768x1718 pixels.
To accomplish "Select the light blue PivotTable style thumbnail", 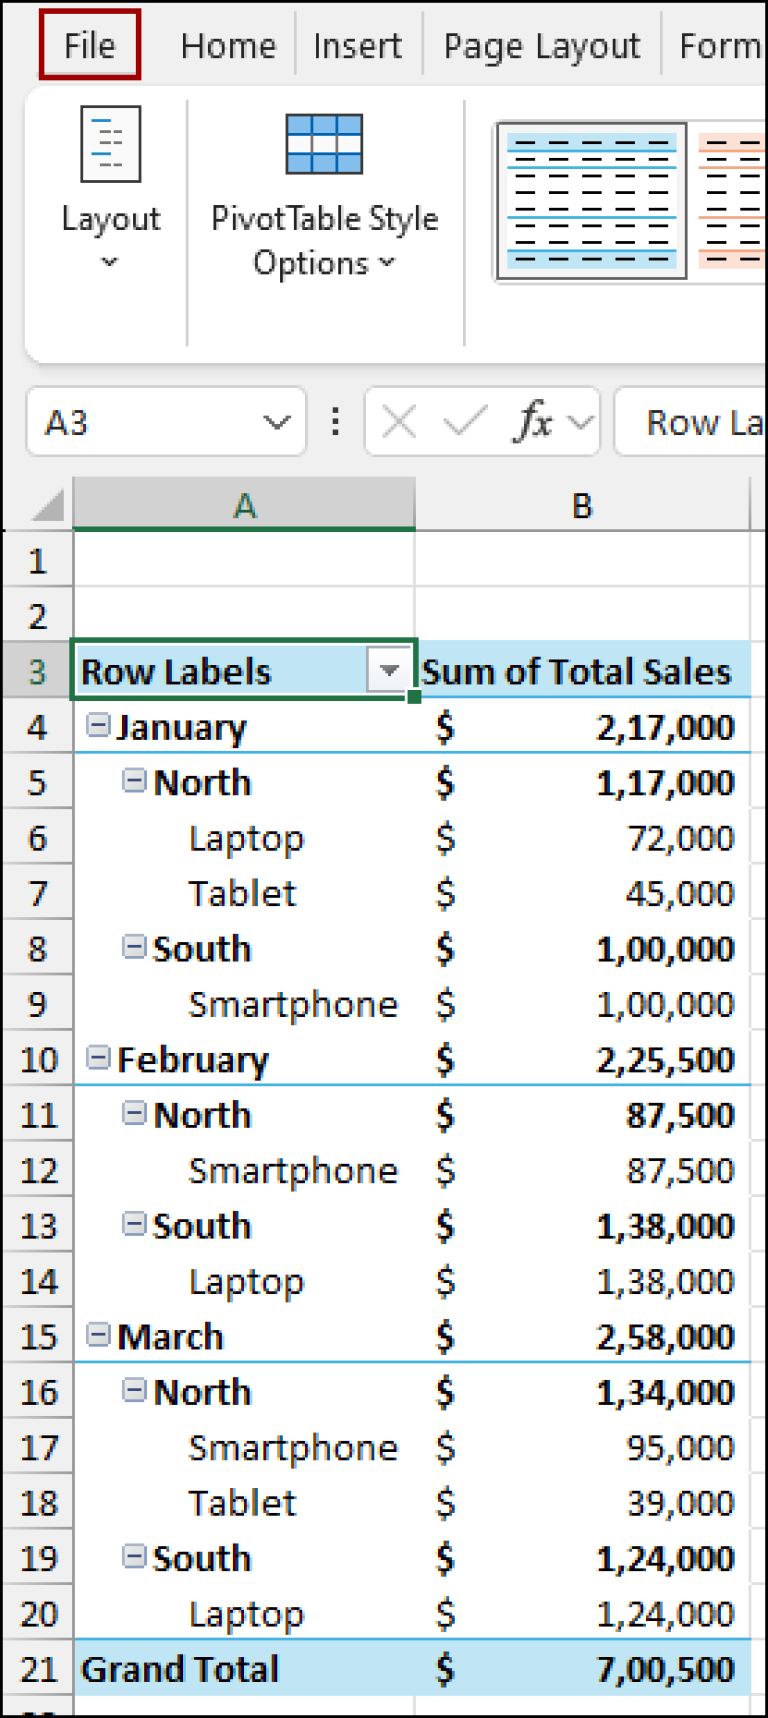I will [x=591, y=201].
